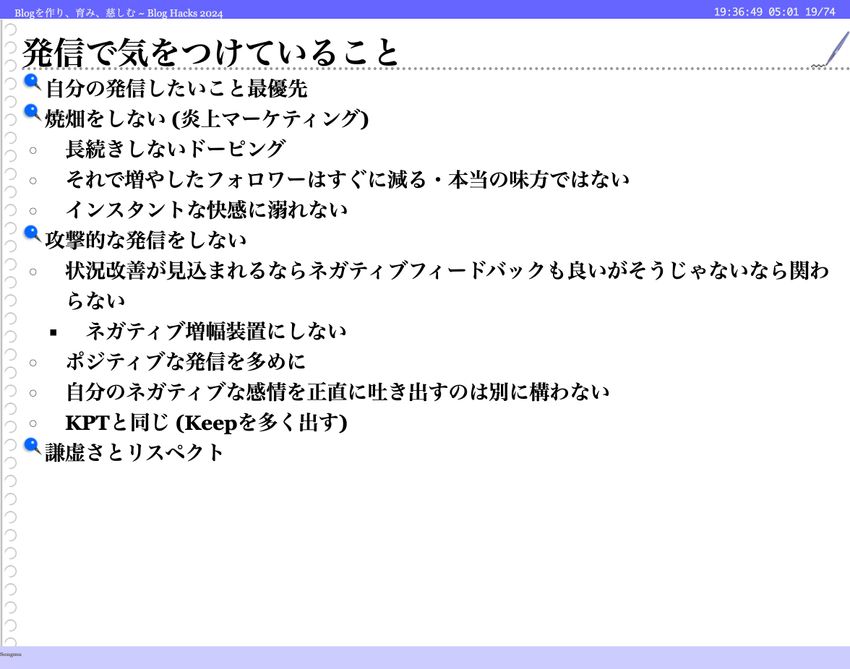Click the magnifier bullet beside 自分の発信したいこと最優先
This screenshot has height=669, width=850.
32,83
